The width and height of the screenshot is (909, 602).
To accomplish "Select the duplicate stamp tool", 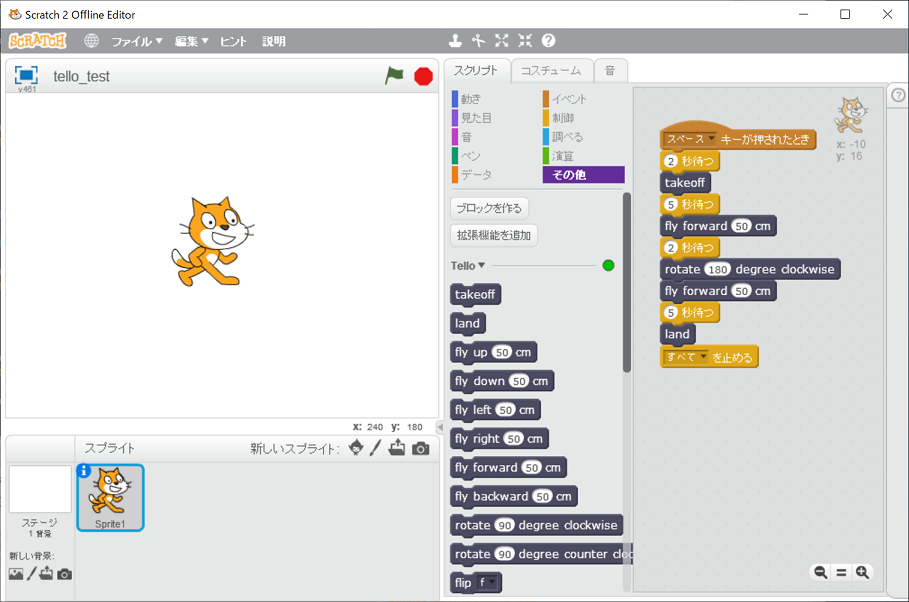I will pyautogui.click(x=455, y=41).
